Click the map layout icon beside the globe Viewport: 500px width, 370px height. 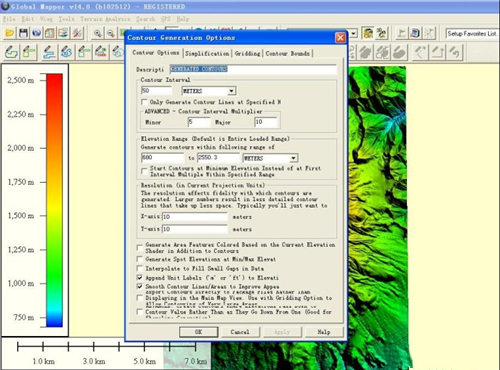50,33
